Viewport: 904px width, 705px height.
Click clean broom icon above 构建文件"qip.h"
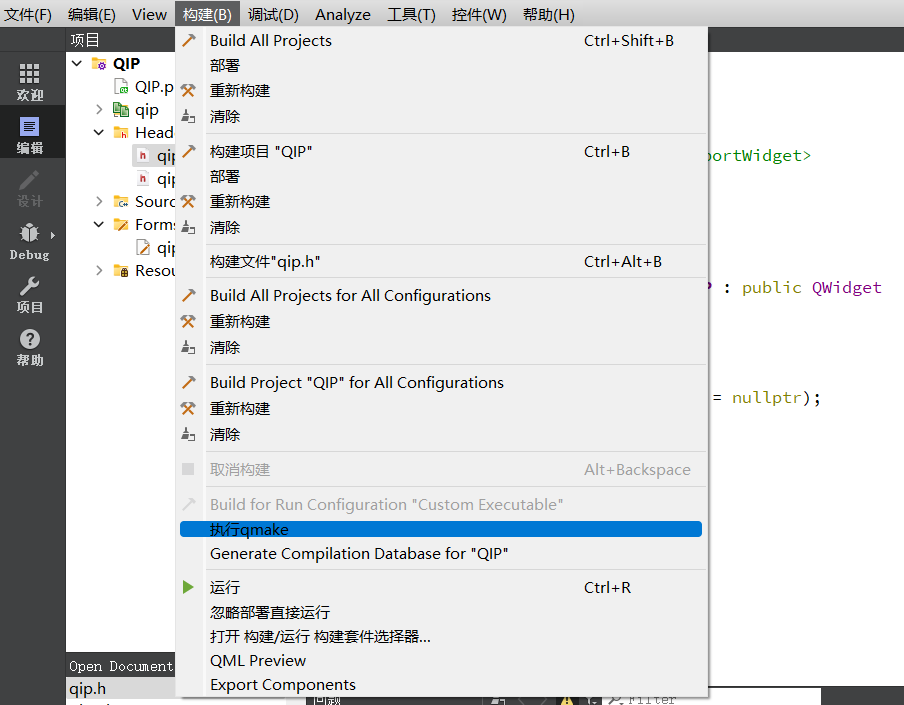pyautogui.click(x=188, y=227)
